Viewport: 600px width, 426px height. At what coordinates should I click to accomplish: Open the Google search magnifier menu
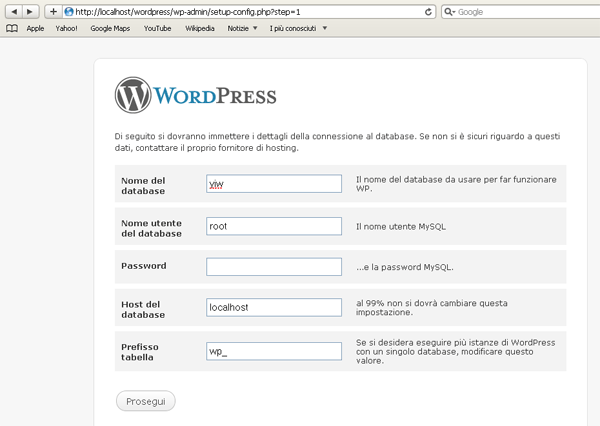pos(449,12)
